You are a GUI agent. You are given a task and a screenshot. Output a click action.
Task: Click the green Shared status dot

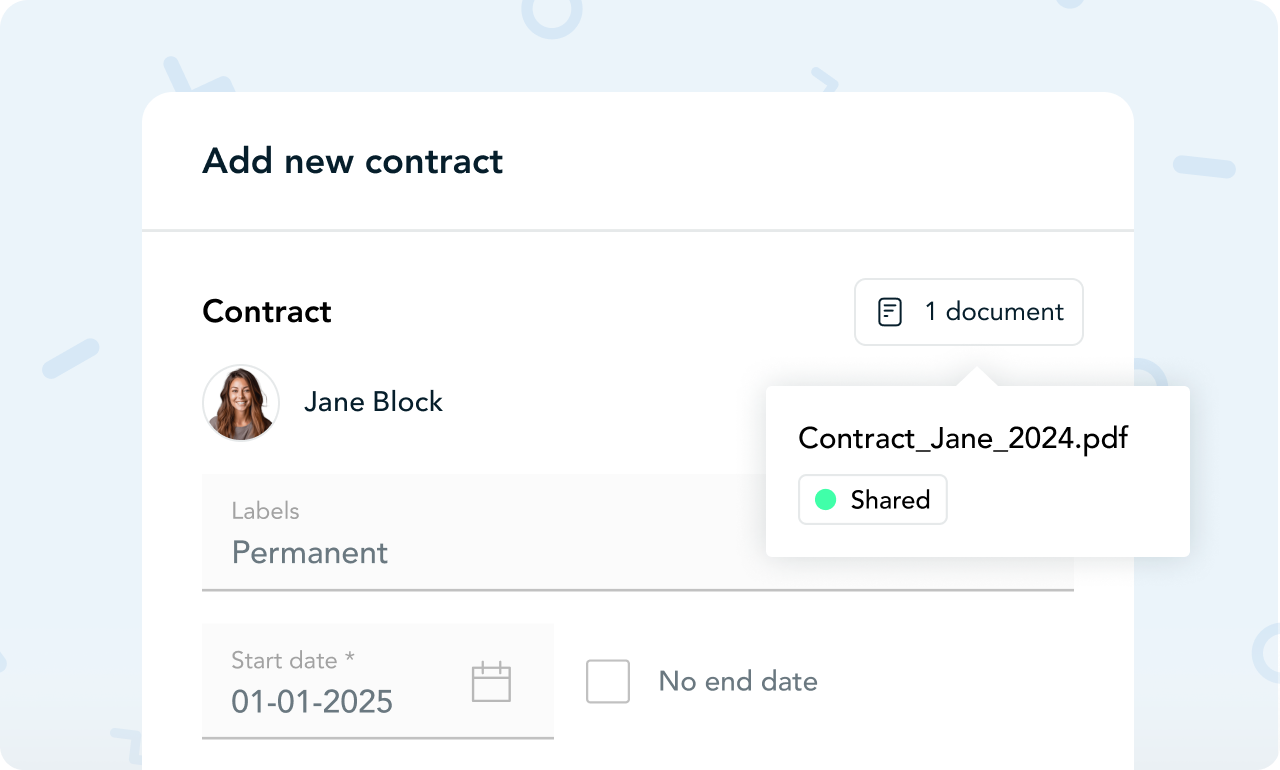825,500
